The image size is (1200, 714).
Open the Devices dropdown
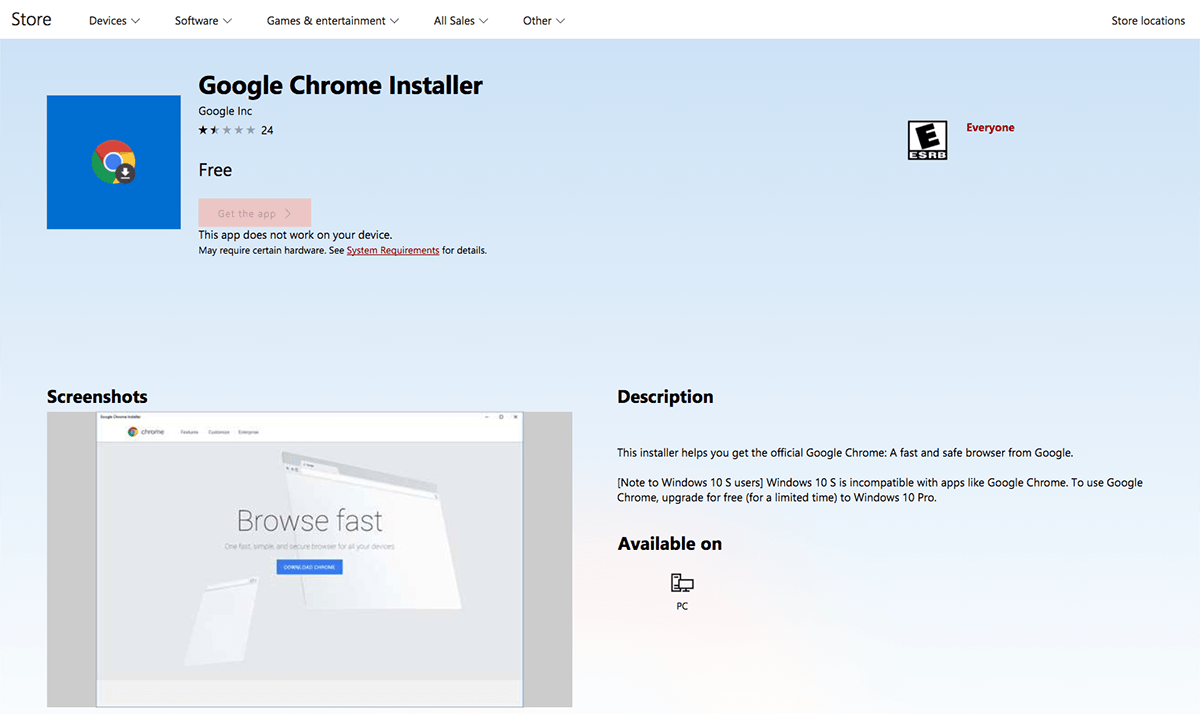(113, 19)
